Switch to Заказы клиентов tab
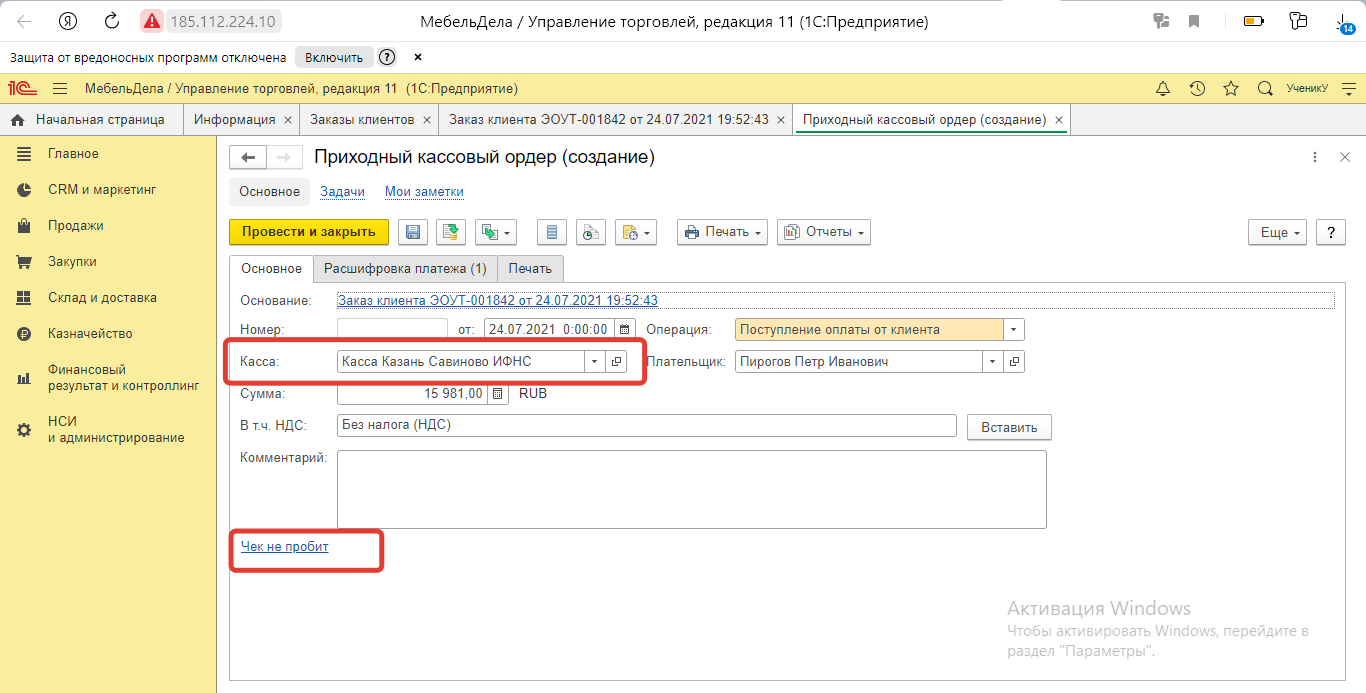Screen dimensions: 1366x693 pos(362,120)
